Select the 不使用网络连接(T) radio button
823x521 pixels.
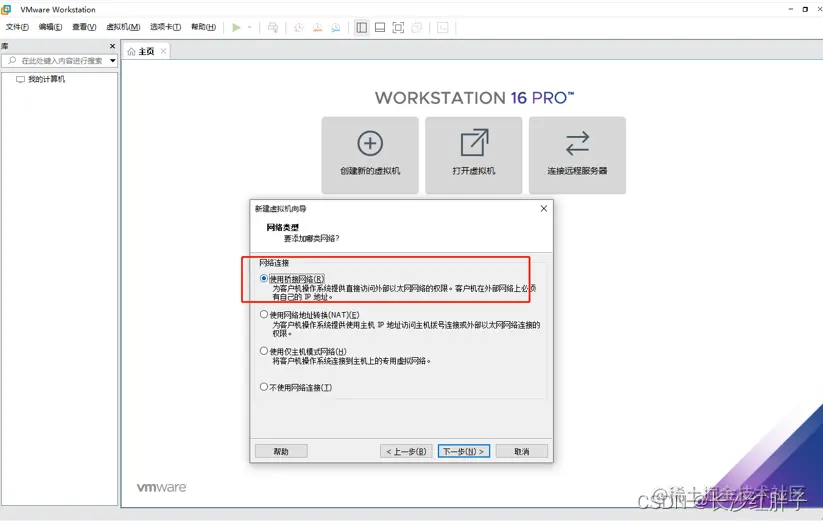coord(264,387)
